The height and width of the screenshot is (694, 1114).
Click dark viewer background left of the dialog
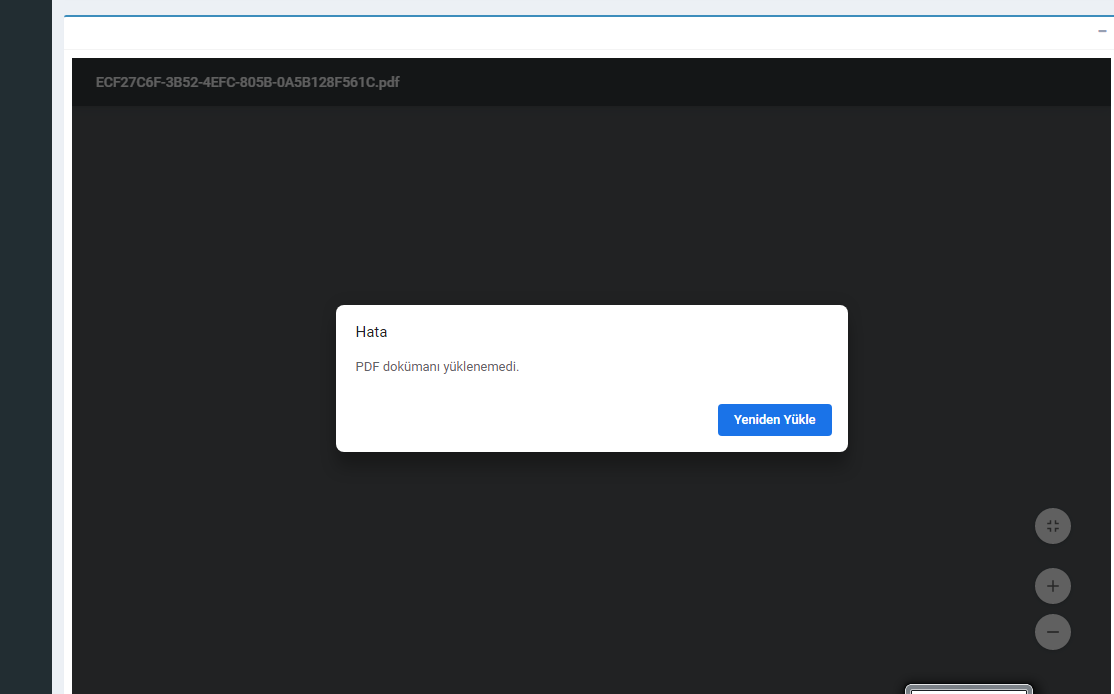coord(200,380)
